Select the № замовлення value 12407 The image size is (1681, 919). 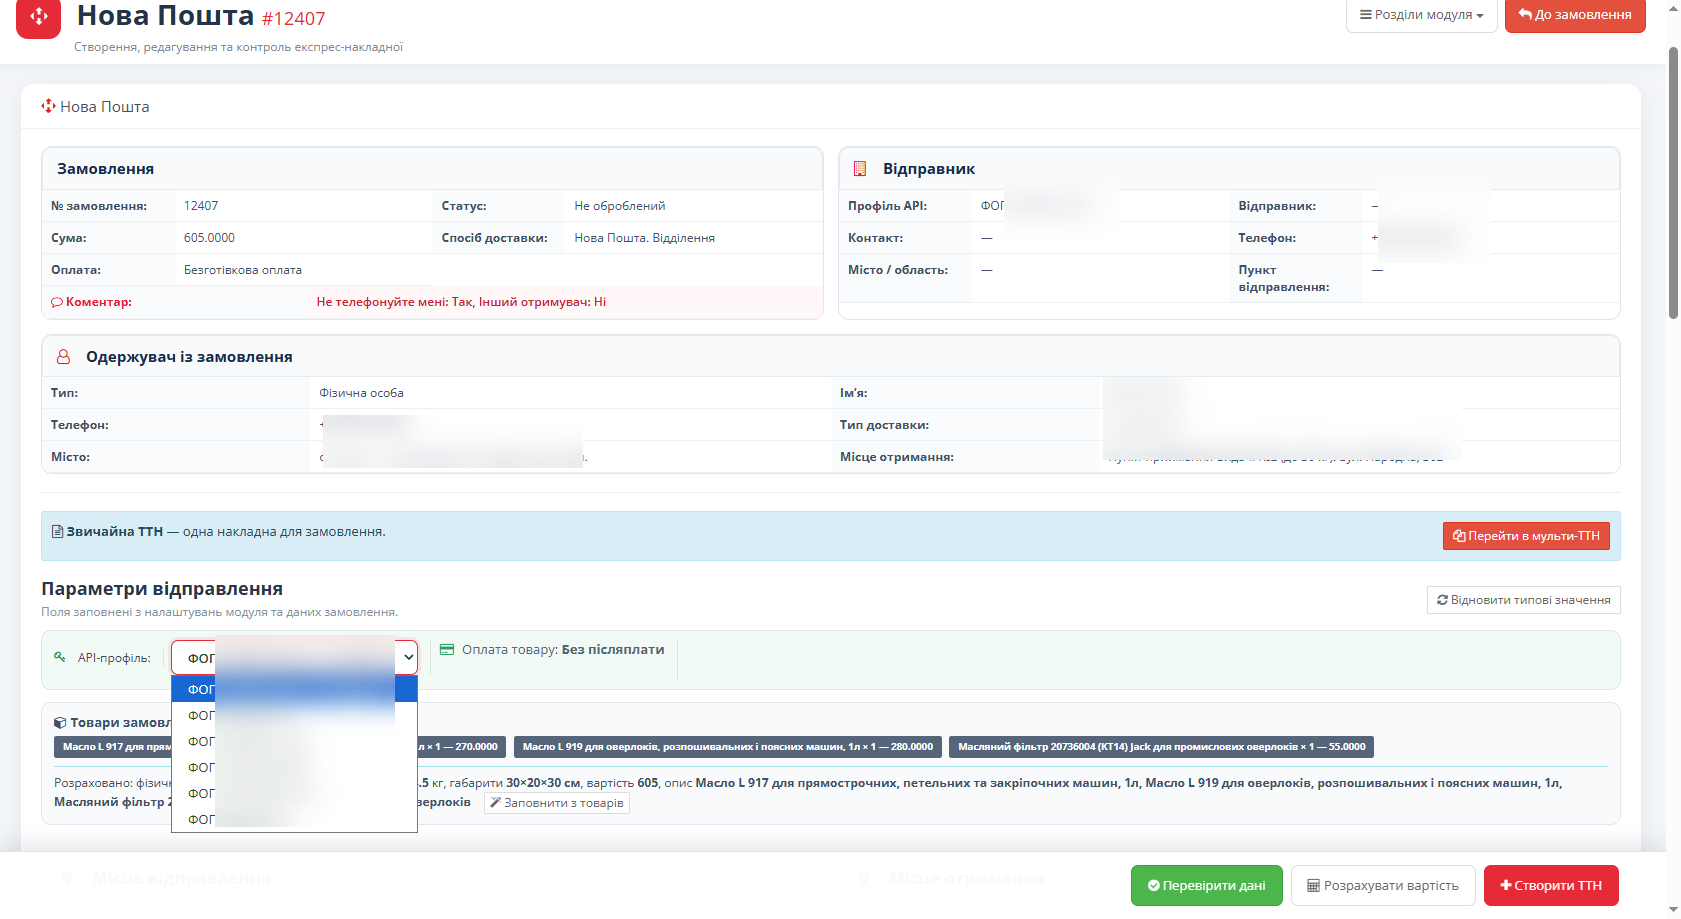[201, 206]
